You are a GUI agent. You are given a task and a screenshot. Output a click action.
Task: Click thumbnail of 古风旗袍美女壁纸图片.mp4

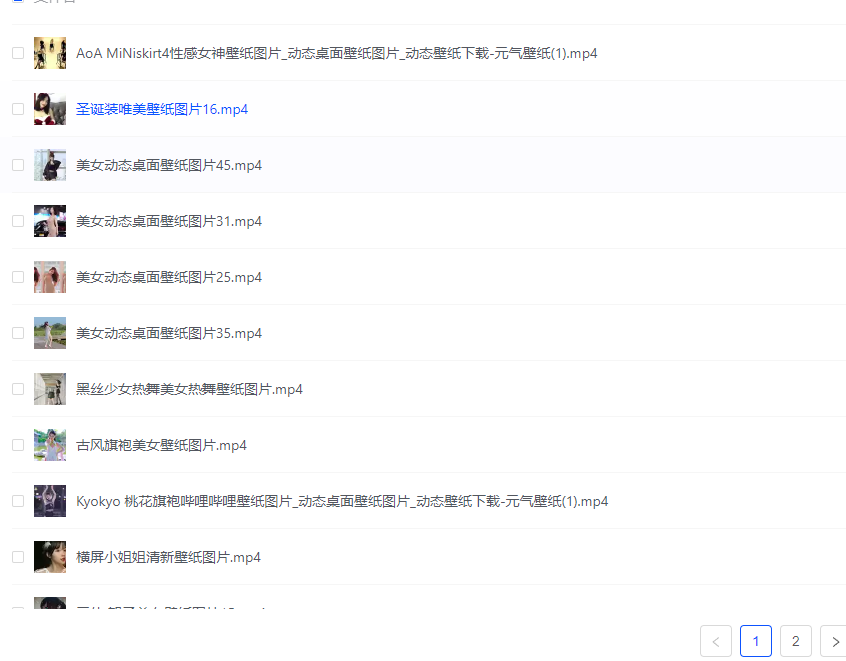pos(50,445)
